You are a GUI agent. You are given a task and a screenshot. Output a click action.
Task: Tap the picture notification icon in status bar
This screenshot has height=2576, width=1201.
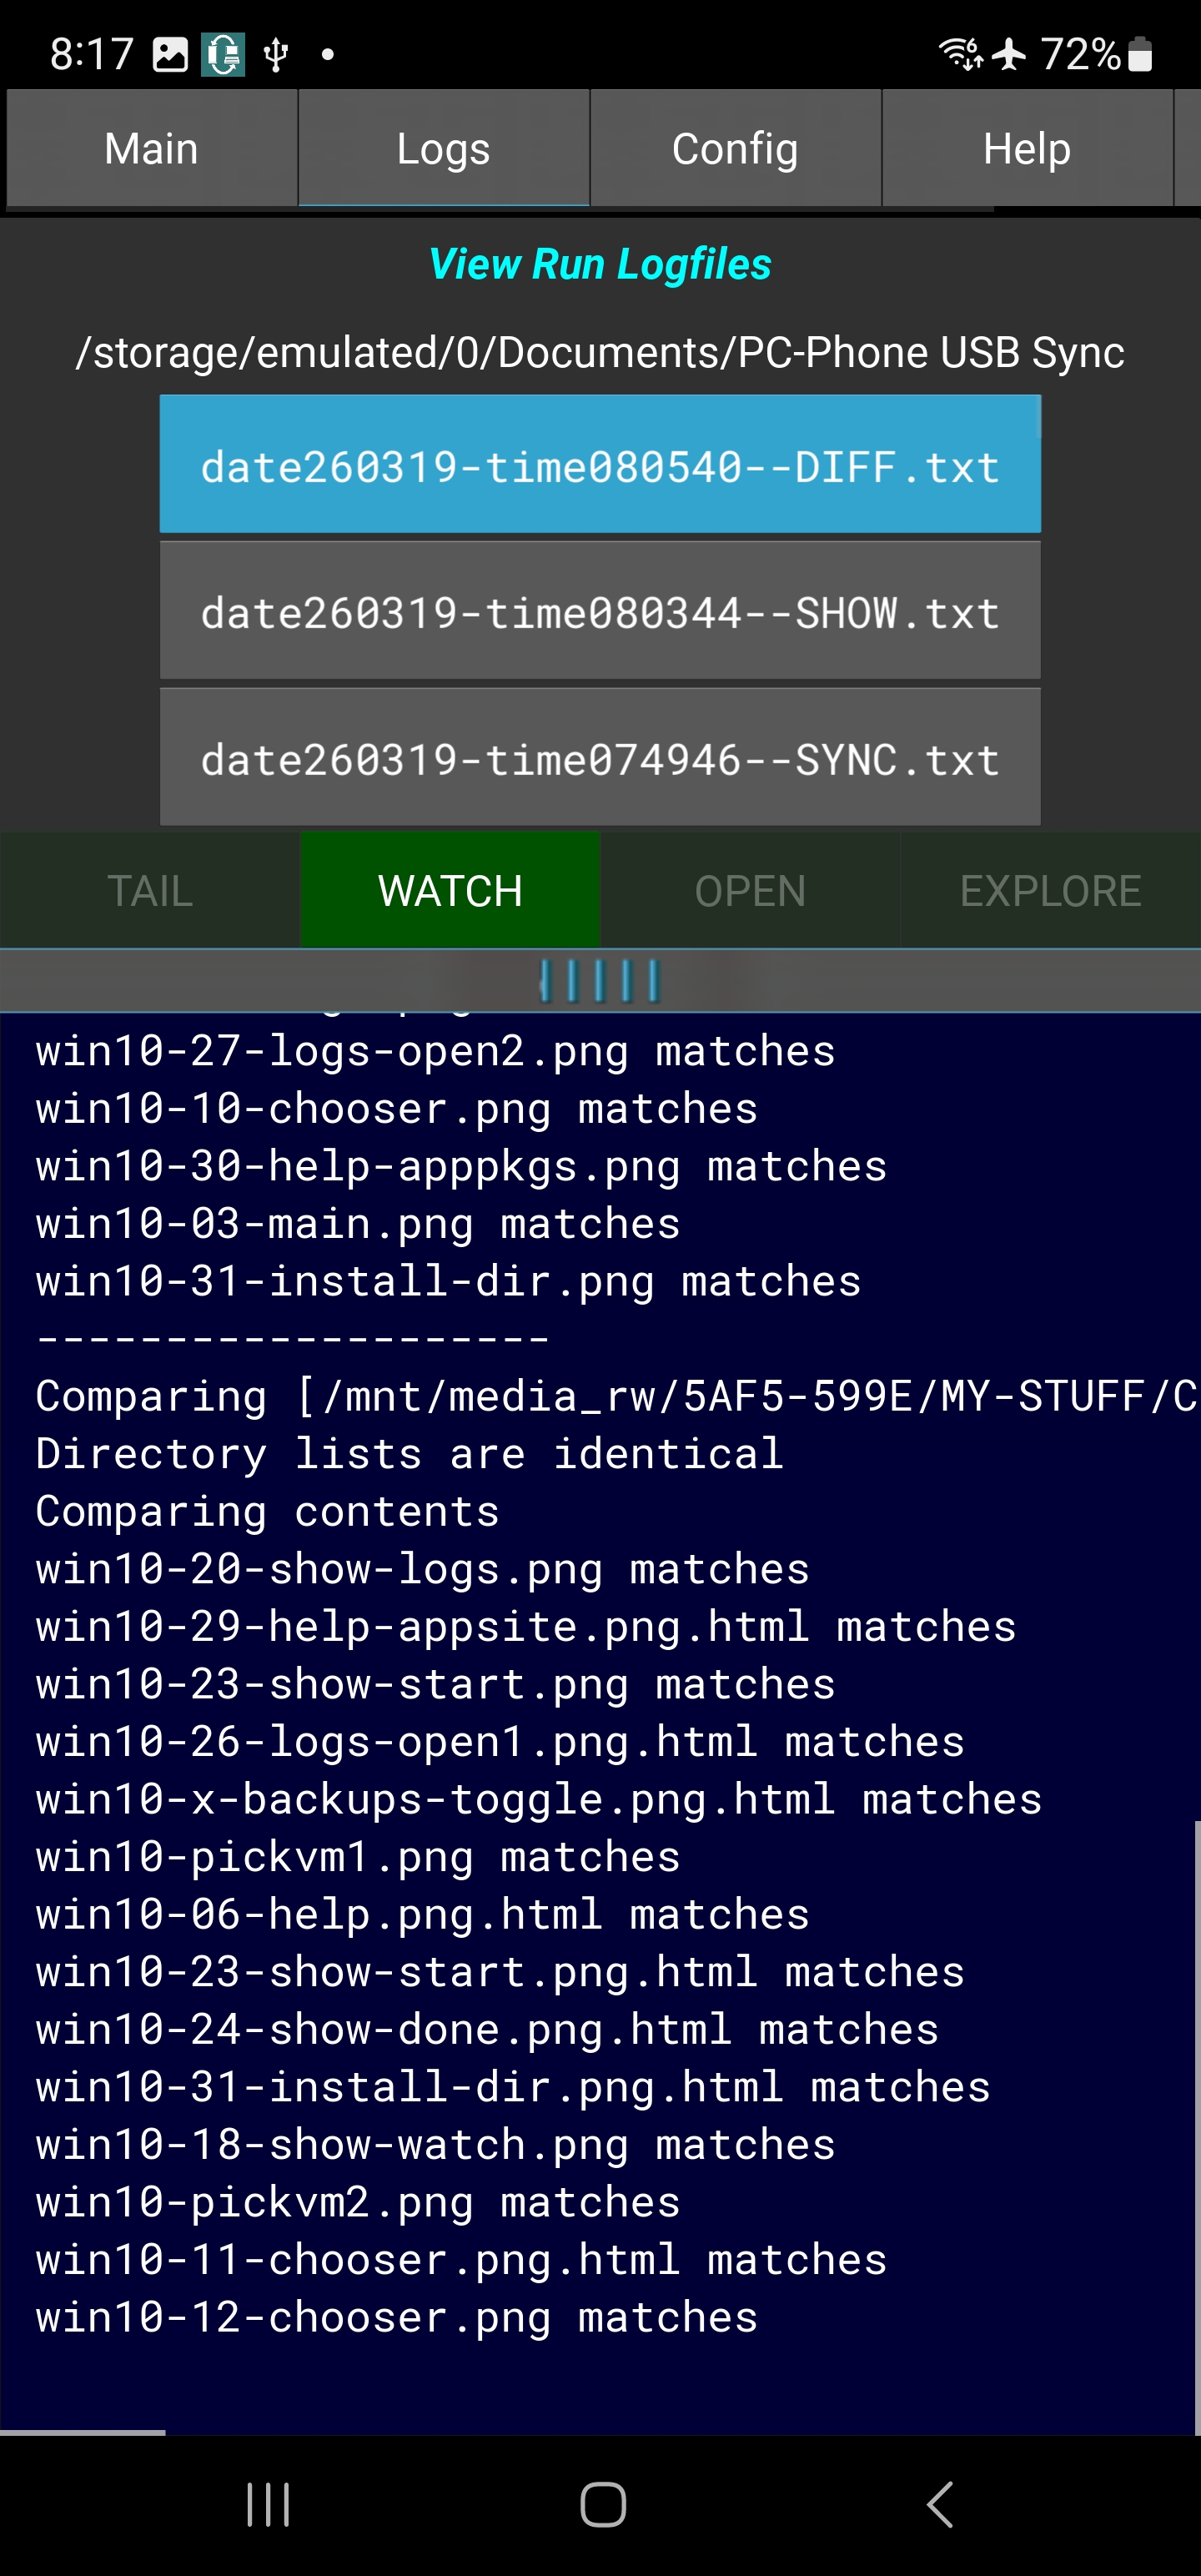click(x=170, y=55)
